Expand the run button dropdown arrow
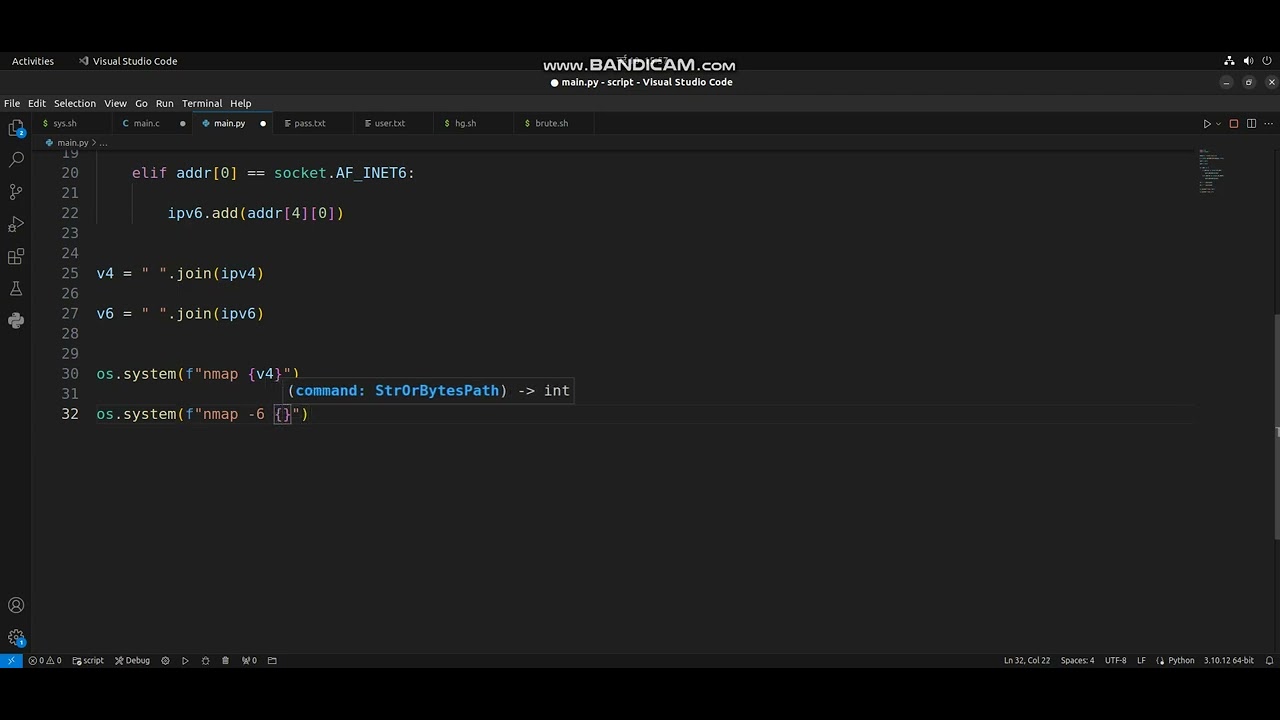 (1218, 124)
